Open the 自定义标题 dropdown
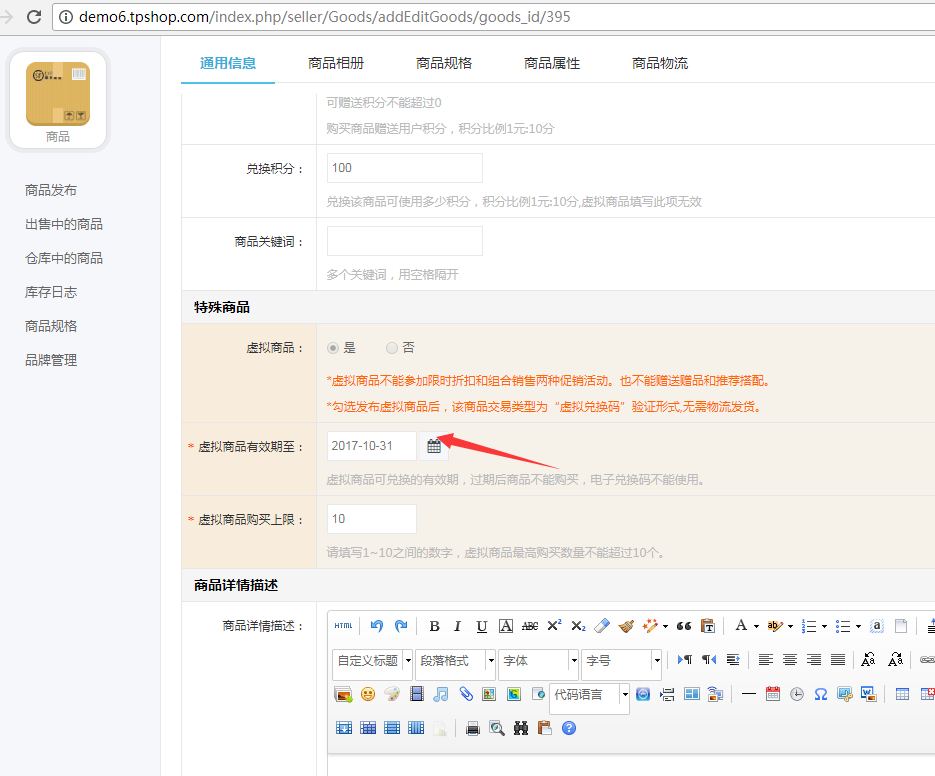This screenshot has width=935, height=776. pyautogui.click(x=373, y=660)
